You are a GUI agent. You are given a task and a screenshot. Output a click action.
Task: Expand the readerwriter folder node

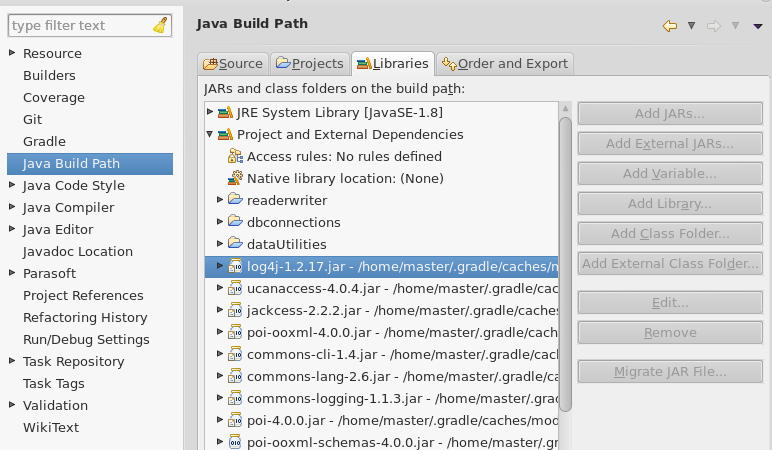[x=220, y=199]
